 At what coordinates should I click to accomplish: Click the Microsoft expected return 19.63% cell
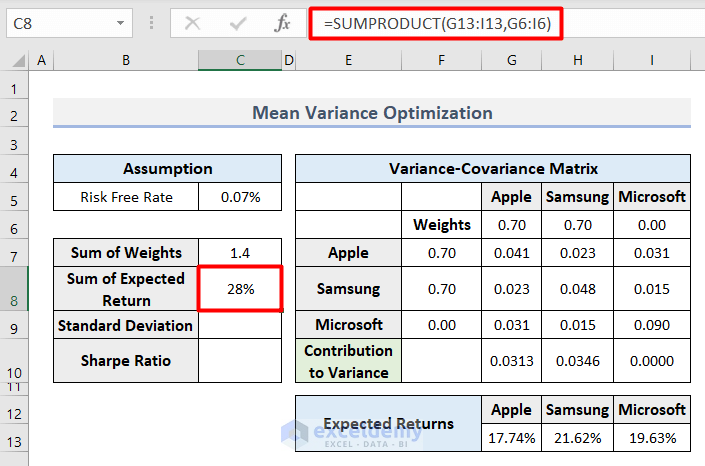pyautogui.click(x=651, y=438)
